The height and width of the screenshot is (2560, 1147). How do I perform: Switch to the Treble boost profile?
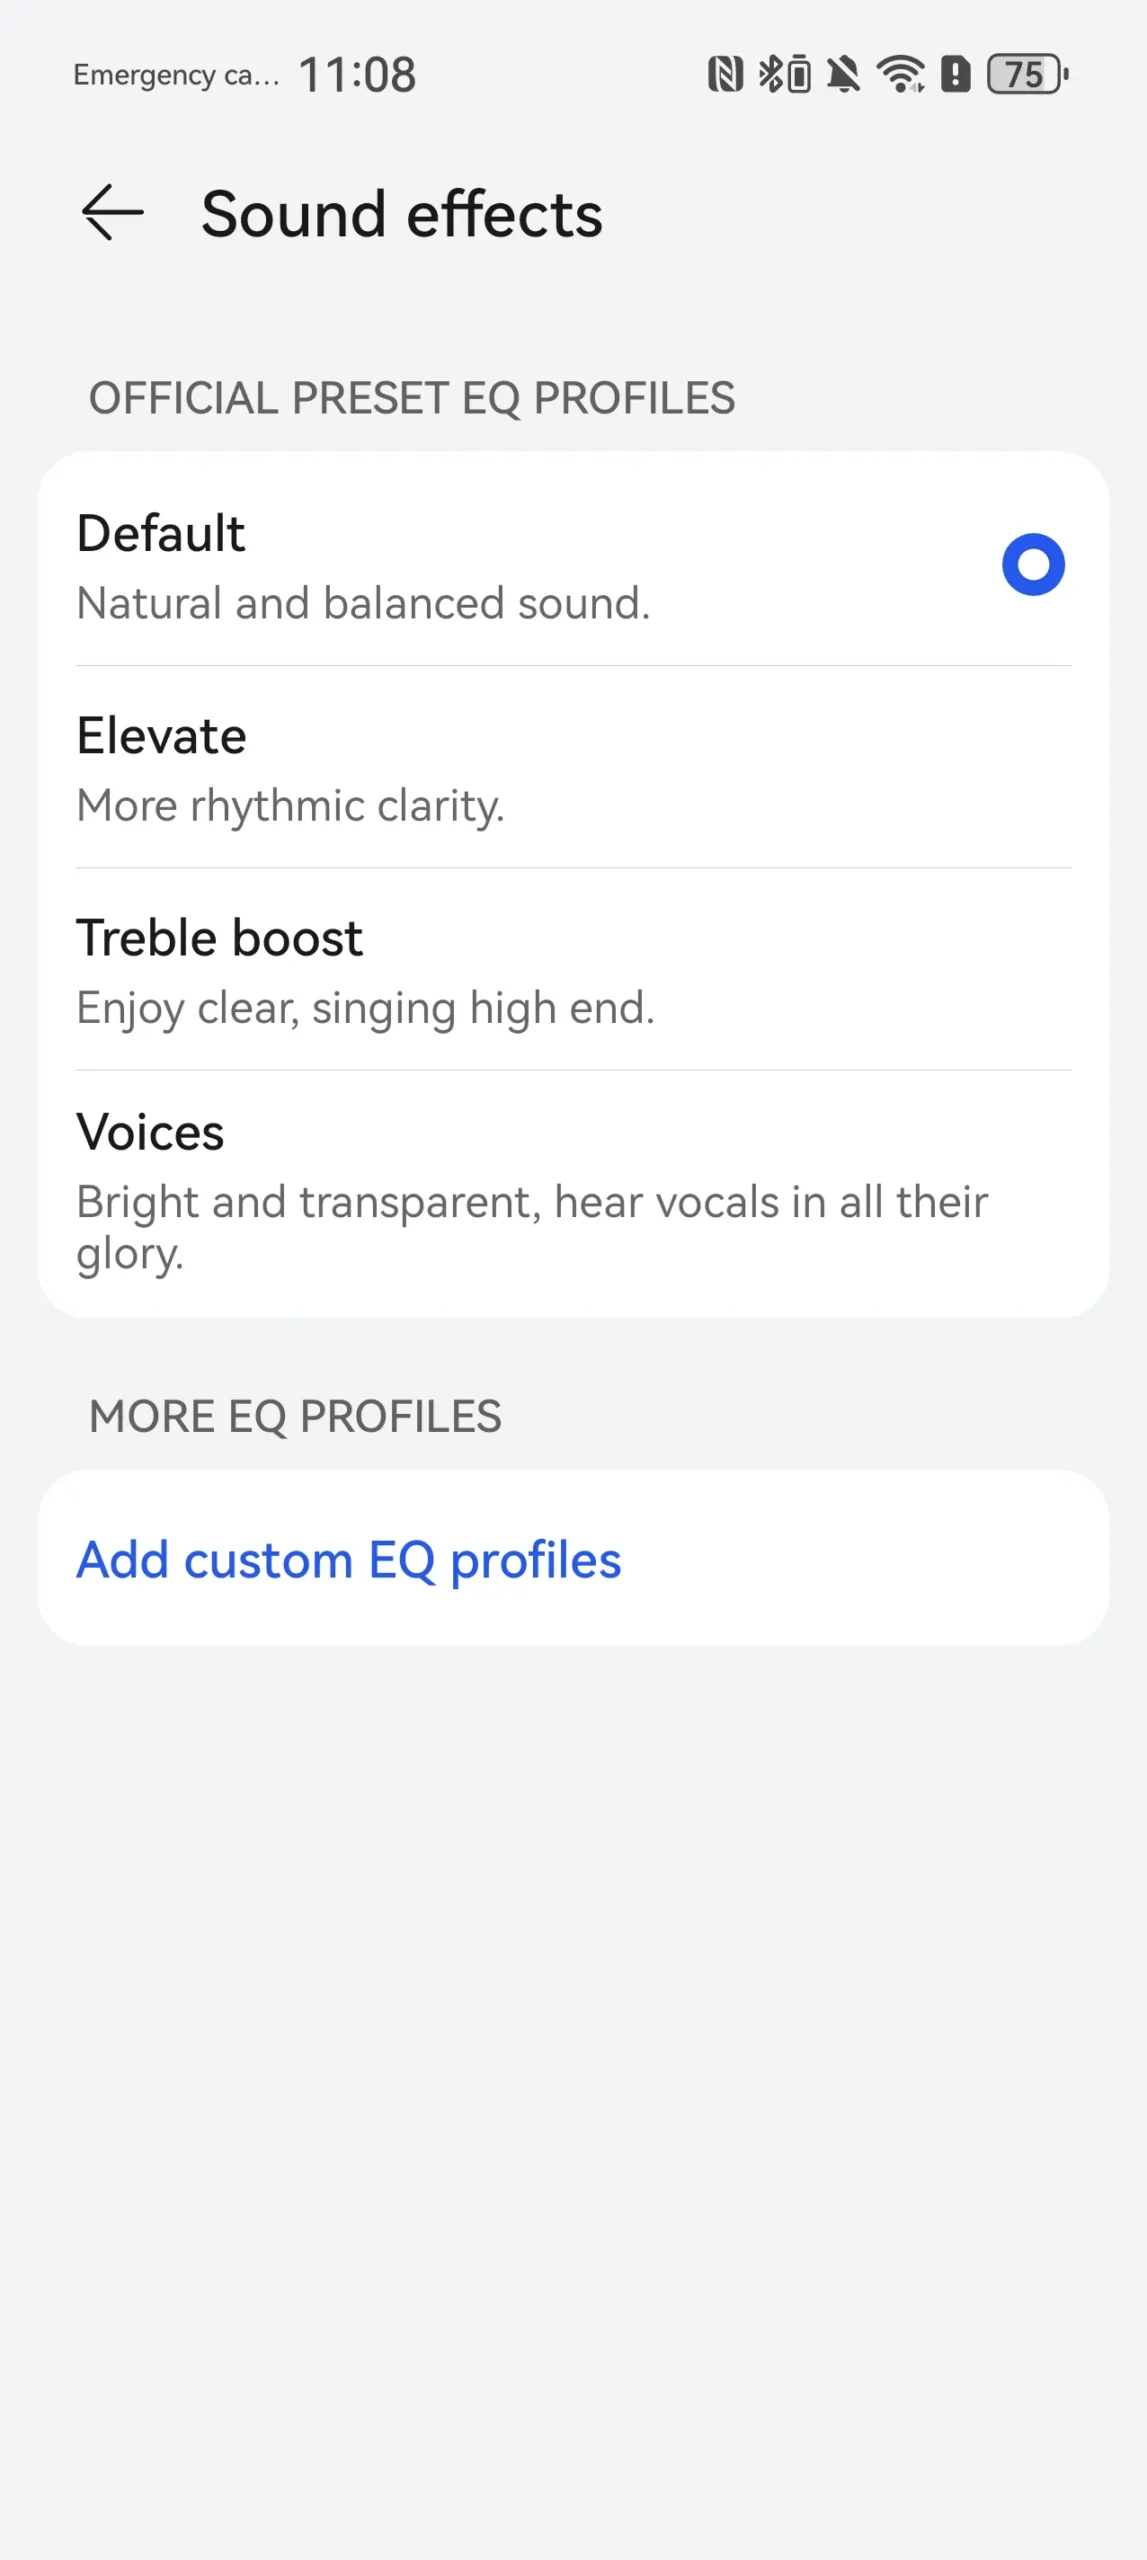[x=219, y=938]
